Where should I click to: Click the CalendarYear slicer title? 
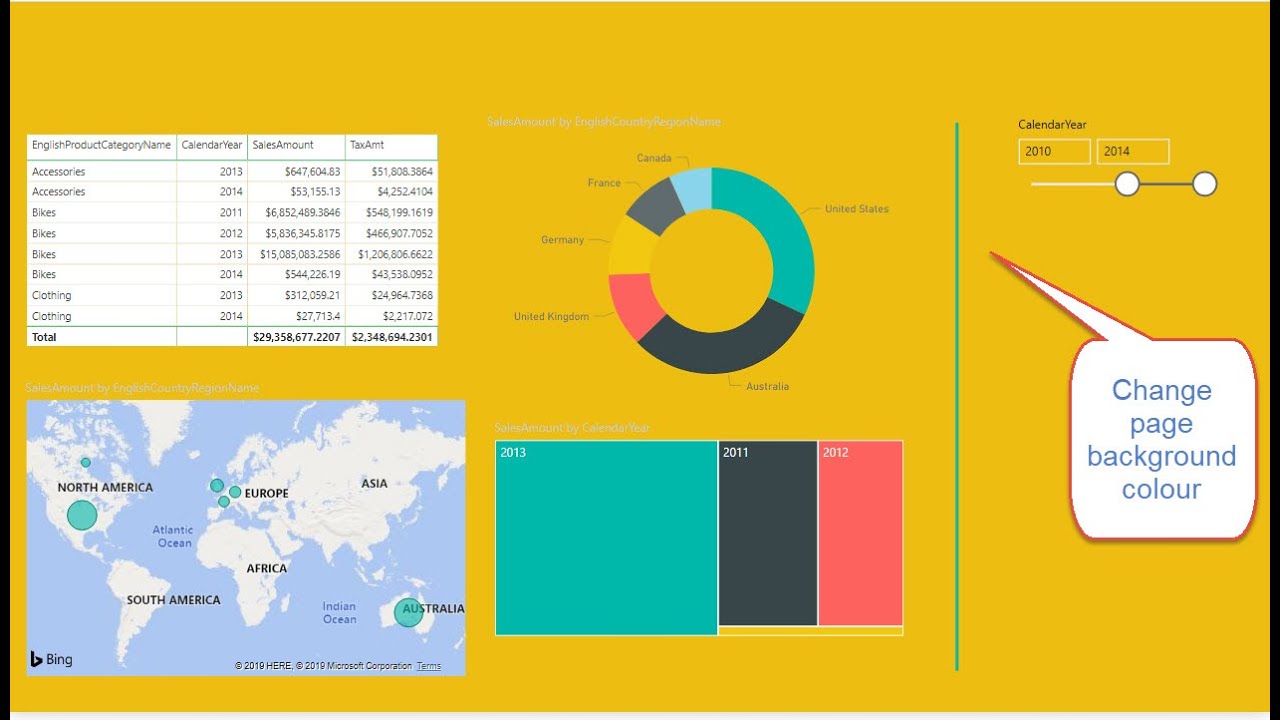pyautogui.click(x=1052, y=125)
